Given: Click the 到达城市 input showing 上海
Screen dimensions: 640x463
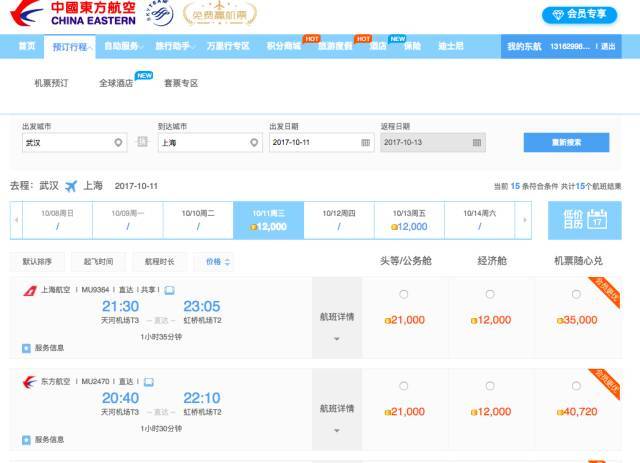Looking at the screenshot, I should (x=210, y=142).
